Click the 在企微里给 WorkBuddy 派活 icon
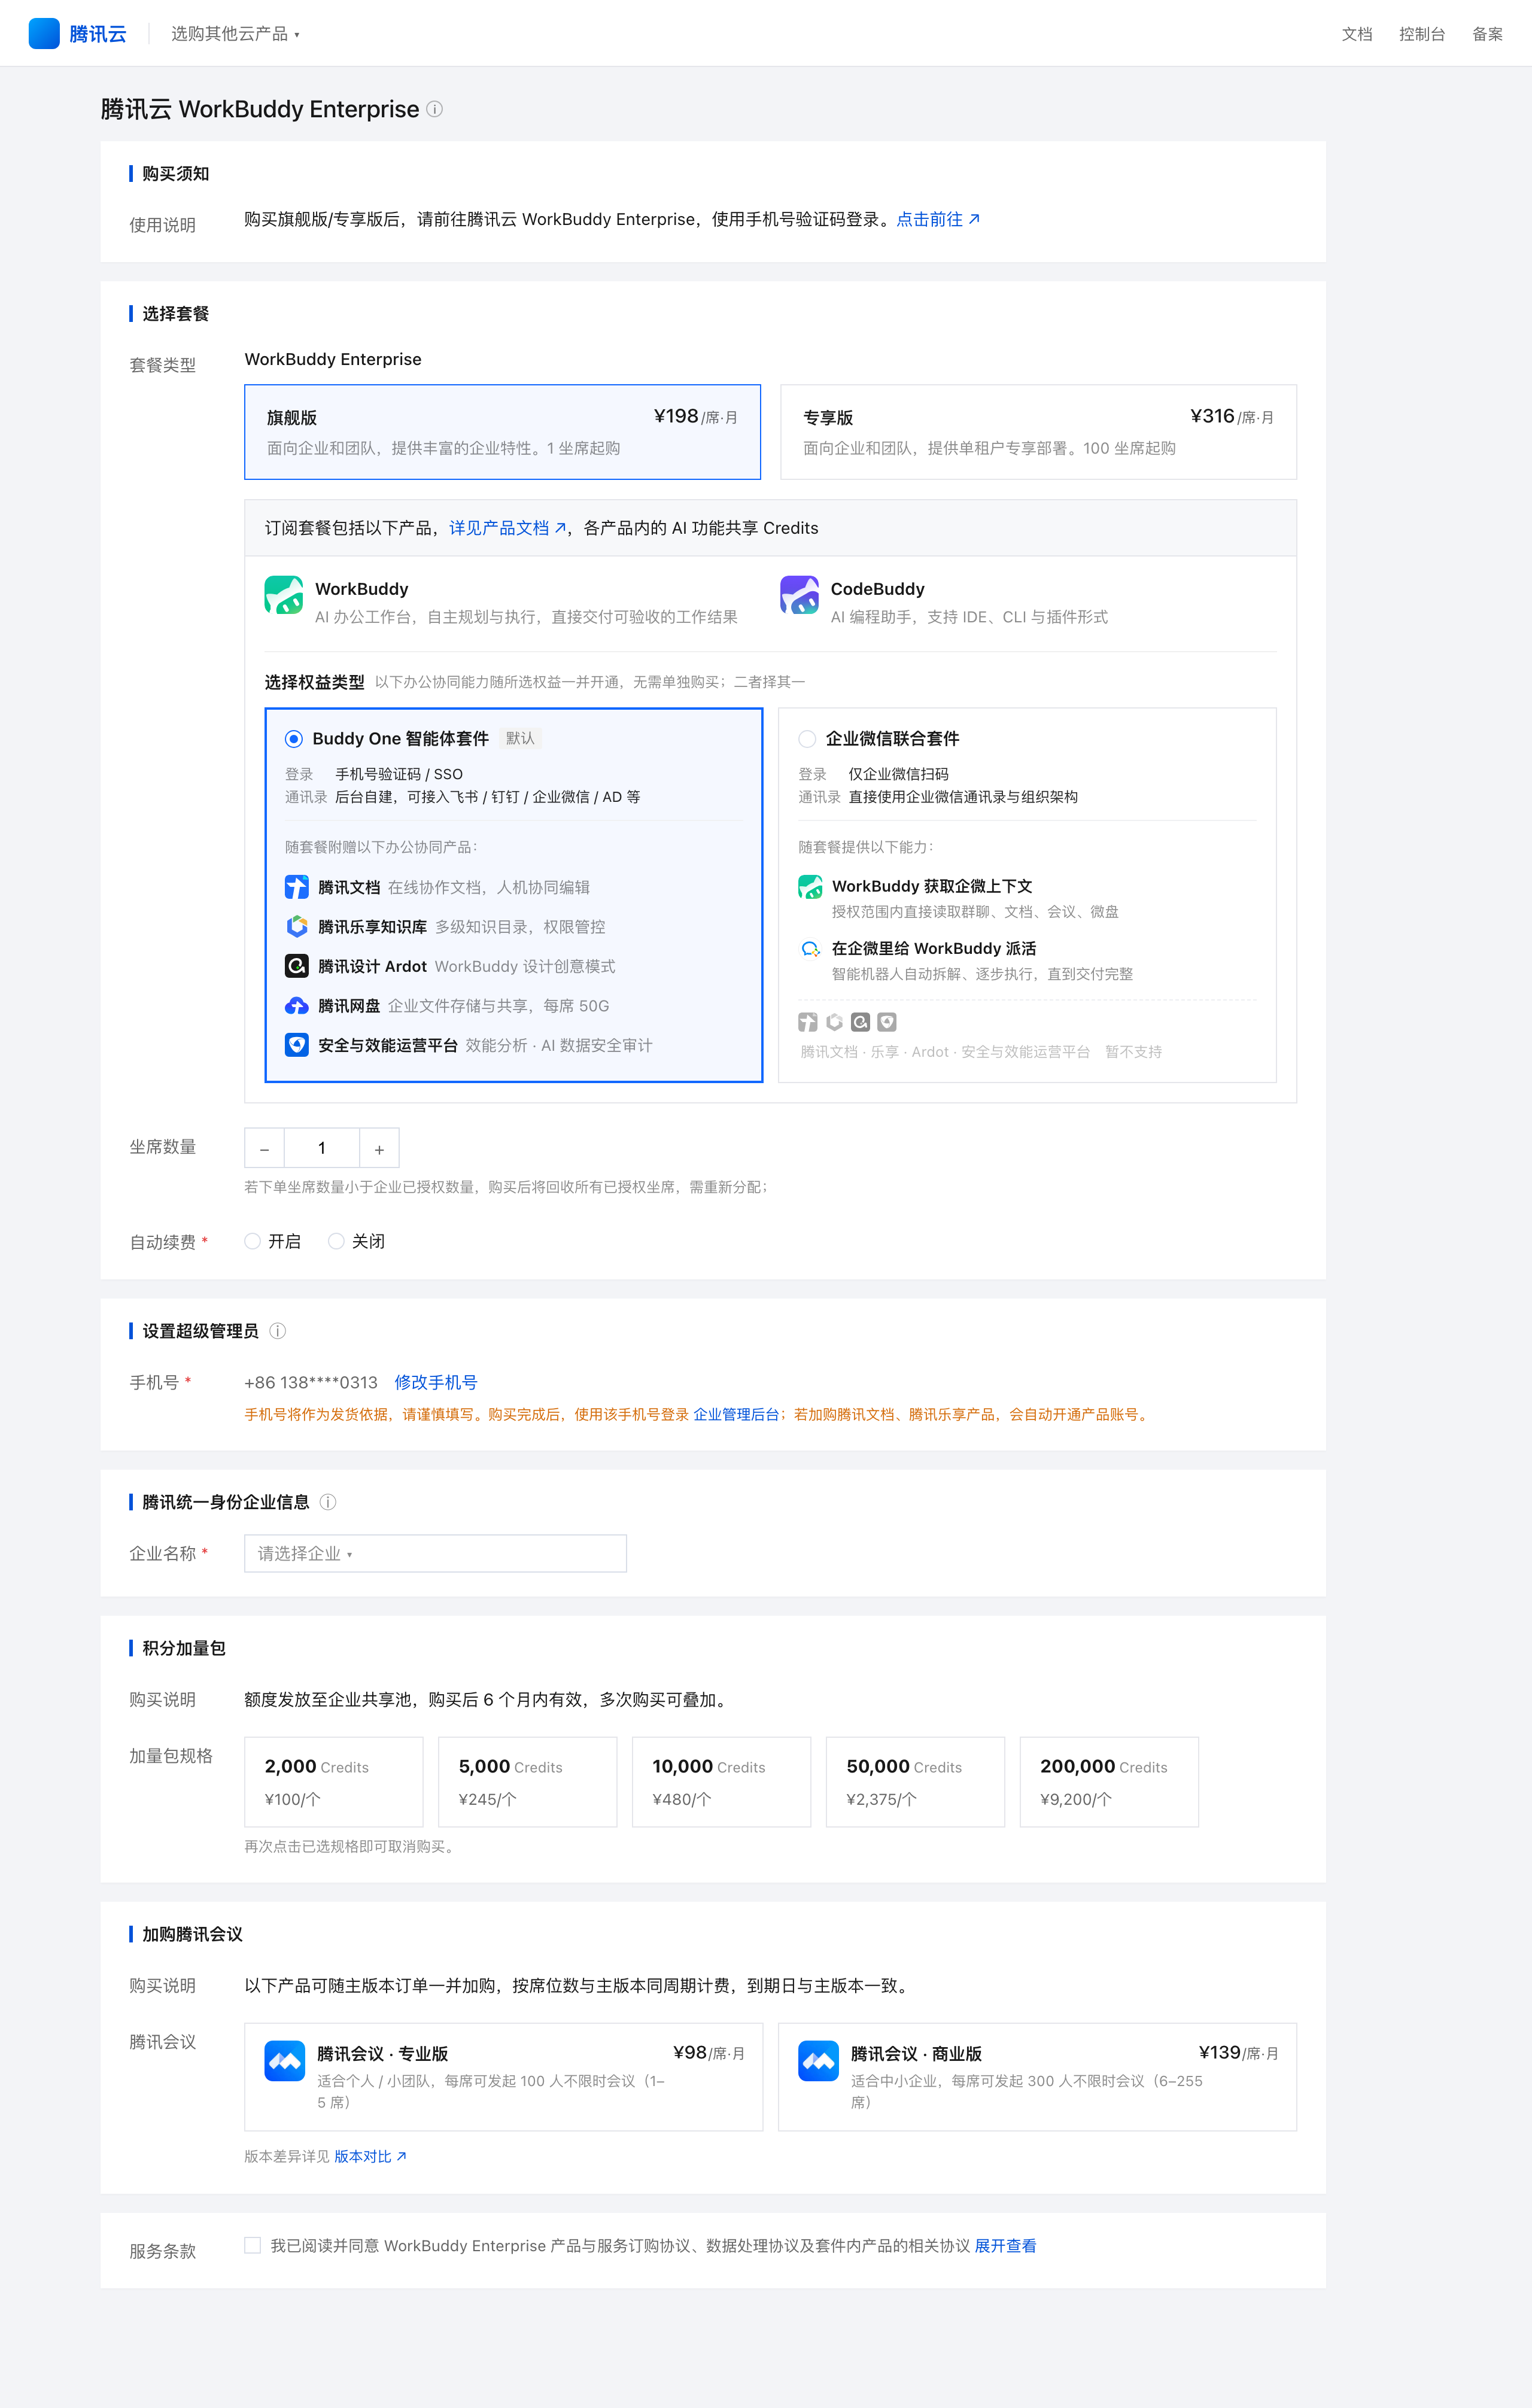 (x=810, y=949)
